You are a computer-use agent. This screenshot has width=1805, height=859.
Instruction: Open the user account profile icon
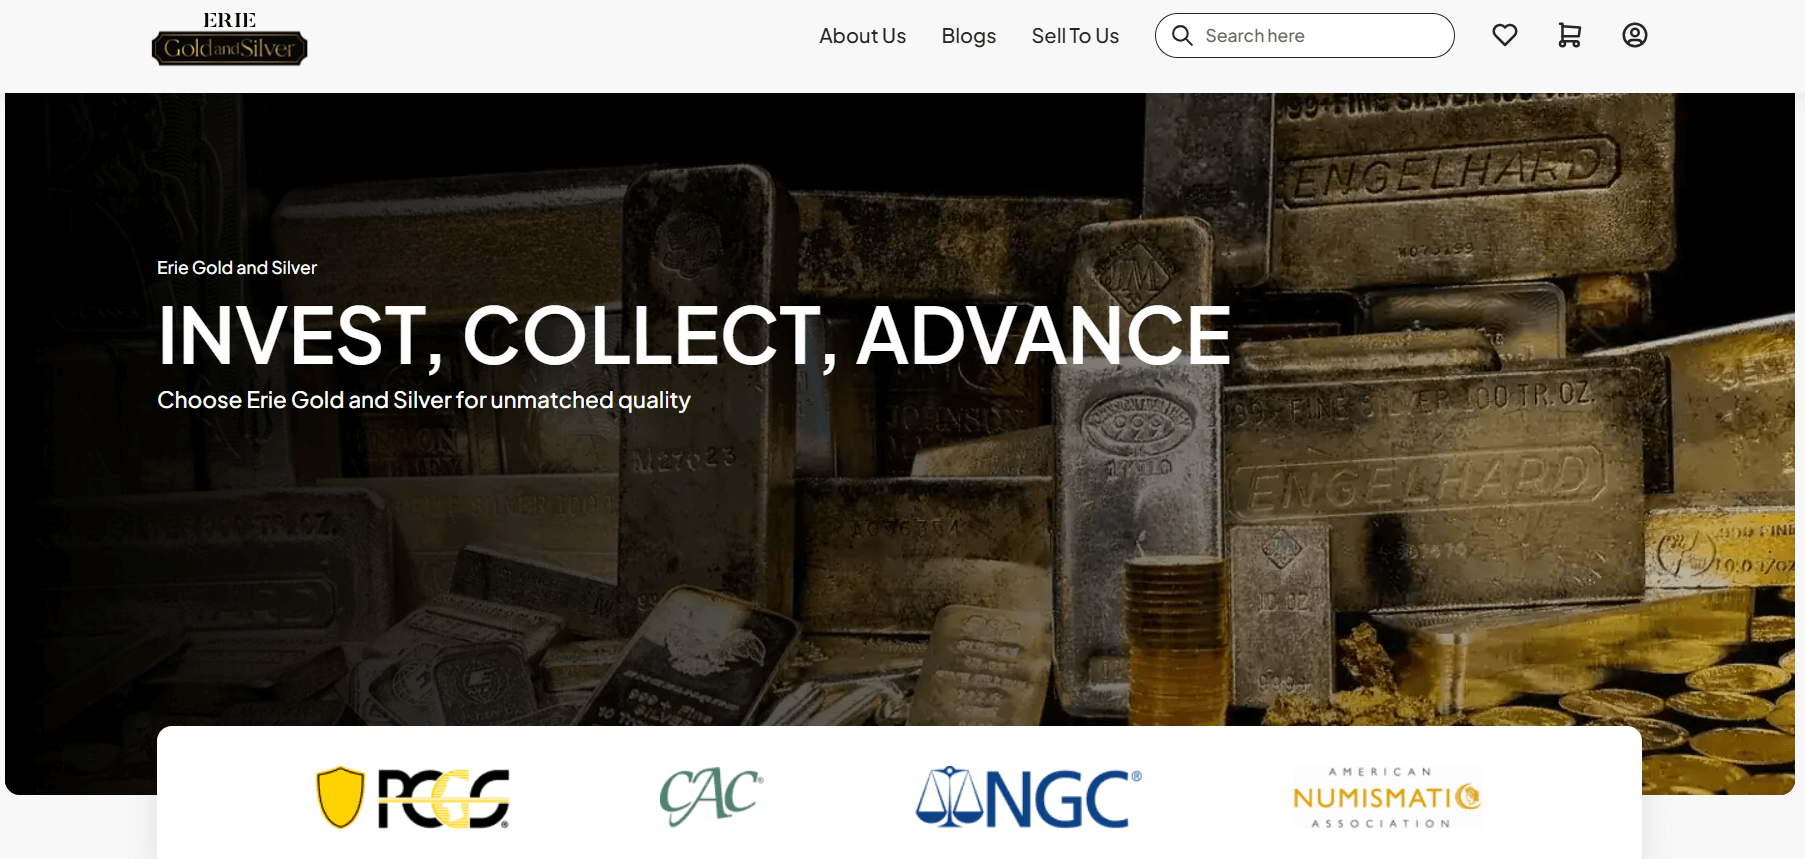(x=1634, y=35)
